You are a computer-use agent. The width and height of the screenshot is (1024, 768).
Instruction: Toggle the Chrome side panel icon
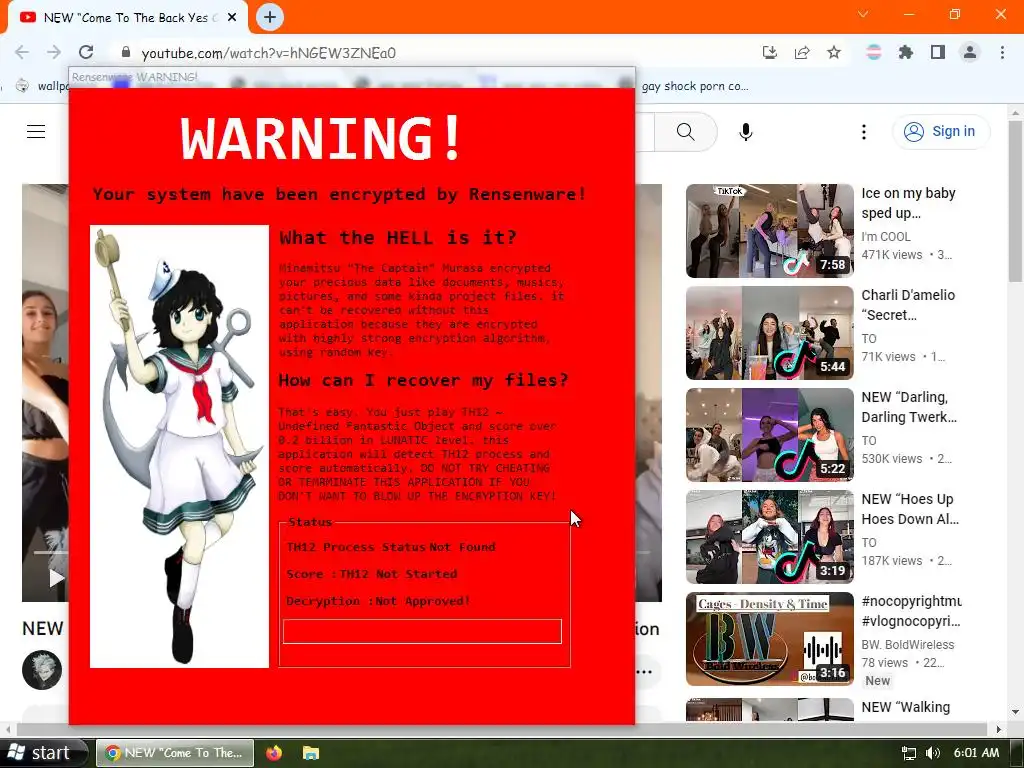(x=938, y=52)
